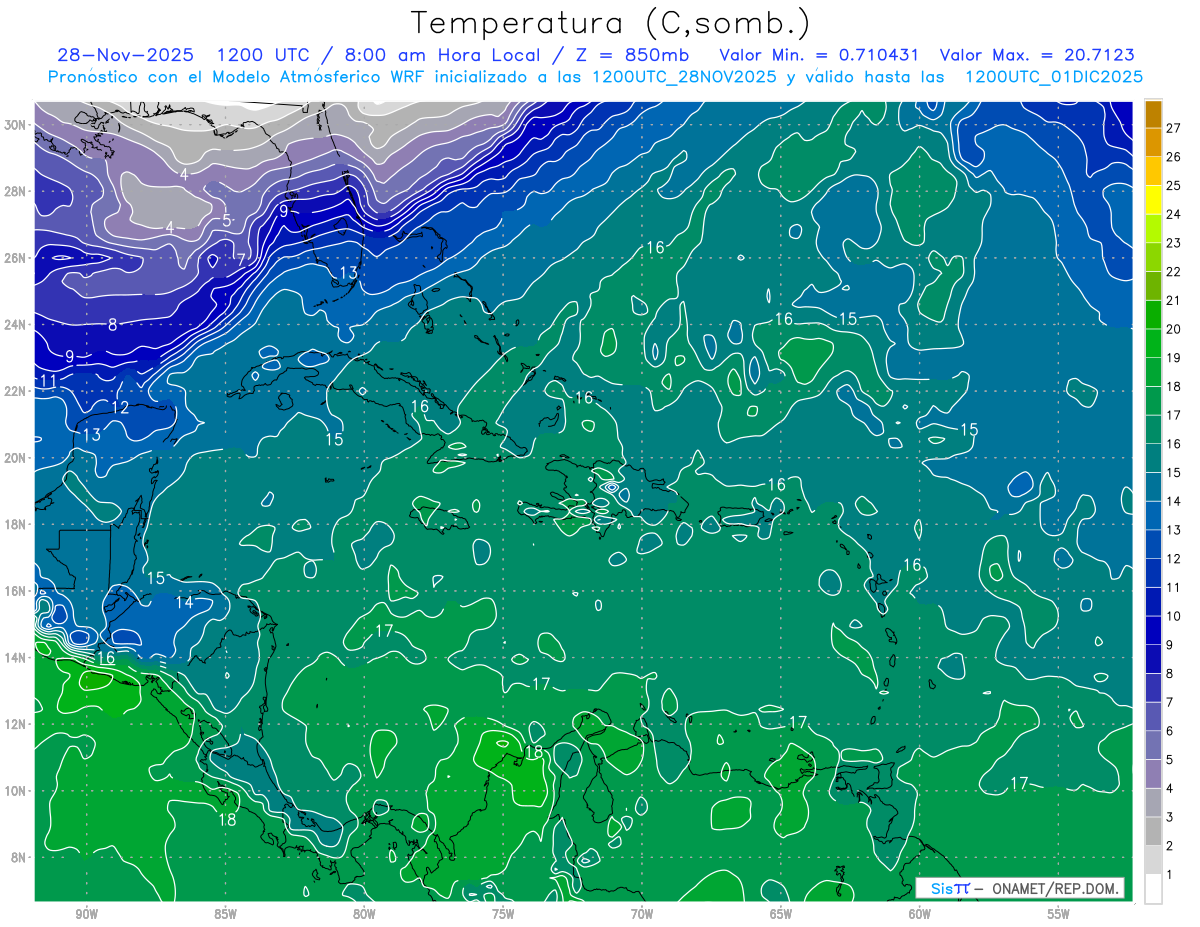Click the 90W longitude axis label
Image resolution: width=1200 pixels, height=927 pixels.
tap(86, 914)
